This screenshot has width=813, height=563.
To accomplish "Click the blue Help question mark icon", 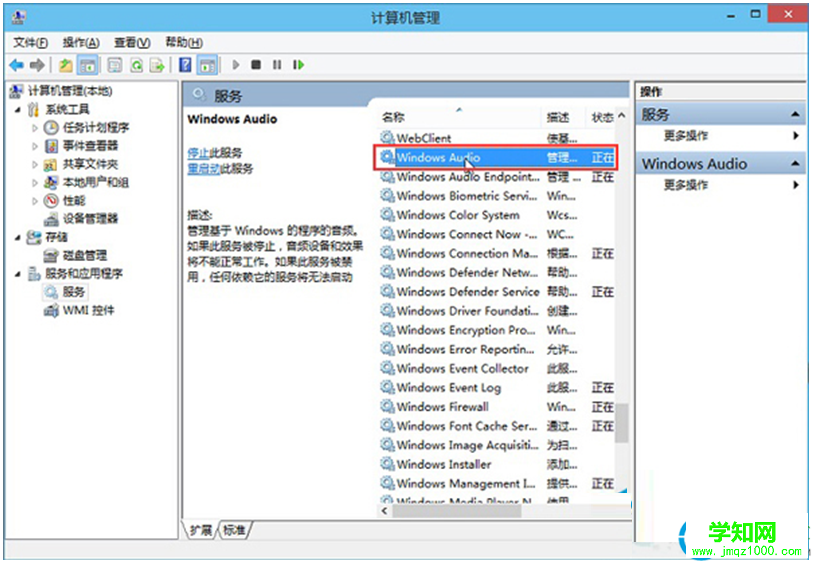I will [185, 65].
